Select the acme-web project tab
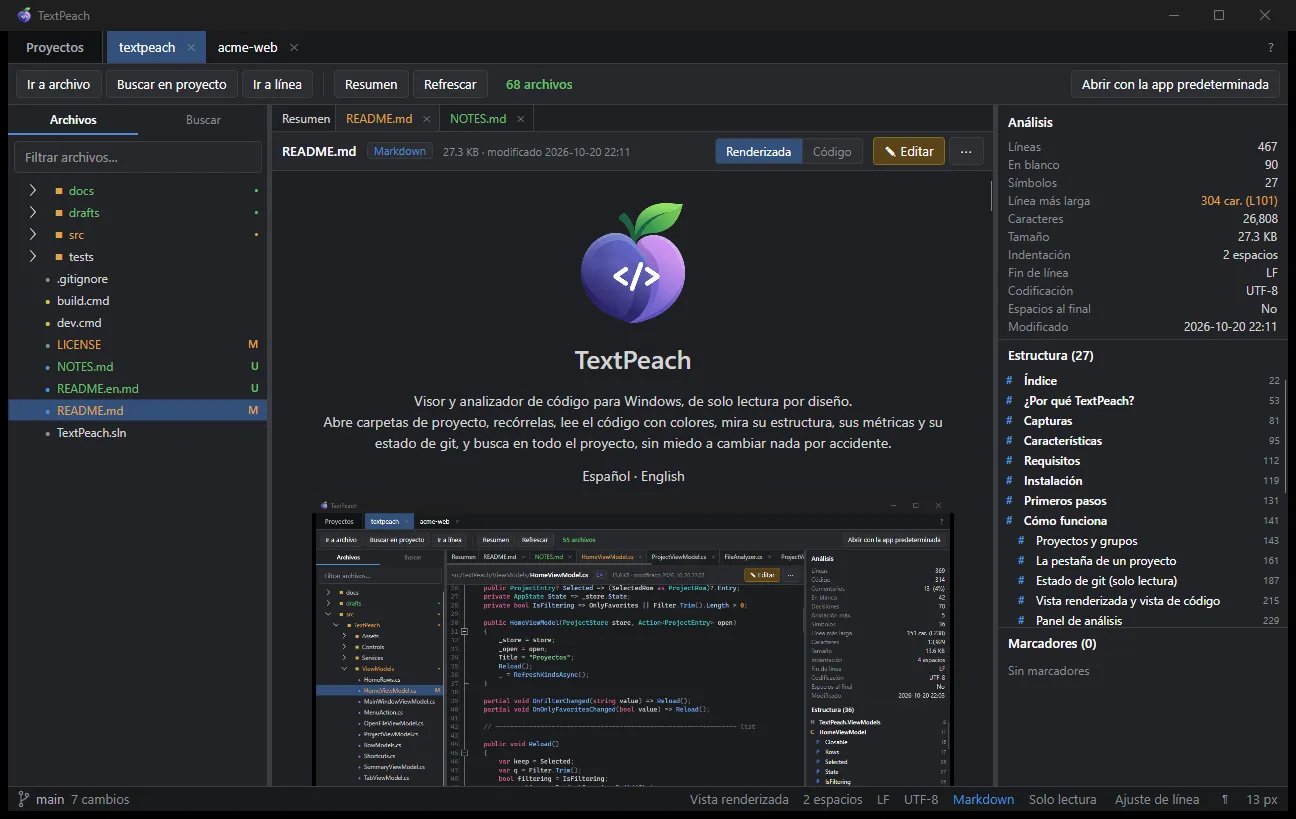The height and width of the screenshot is (819, 1296). [x=248, y=47]
